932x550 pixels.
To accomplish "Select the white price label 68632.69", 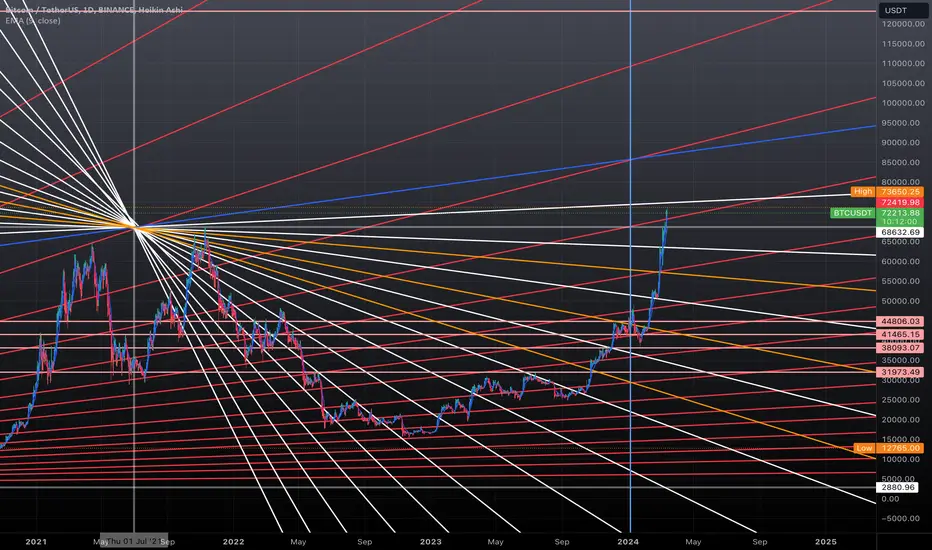I will pos(900,232).
